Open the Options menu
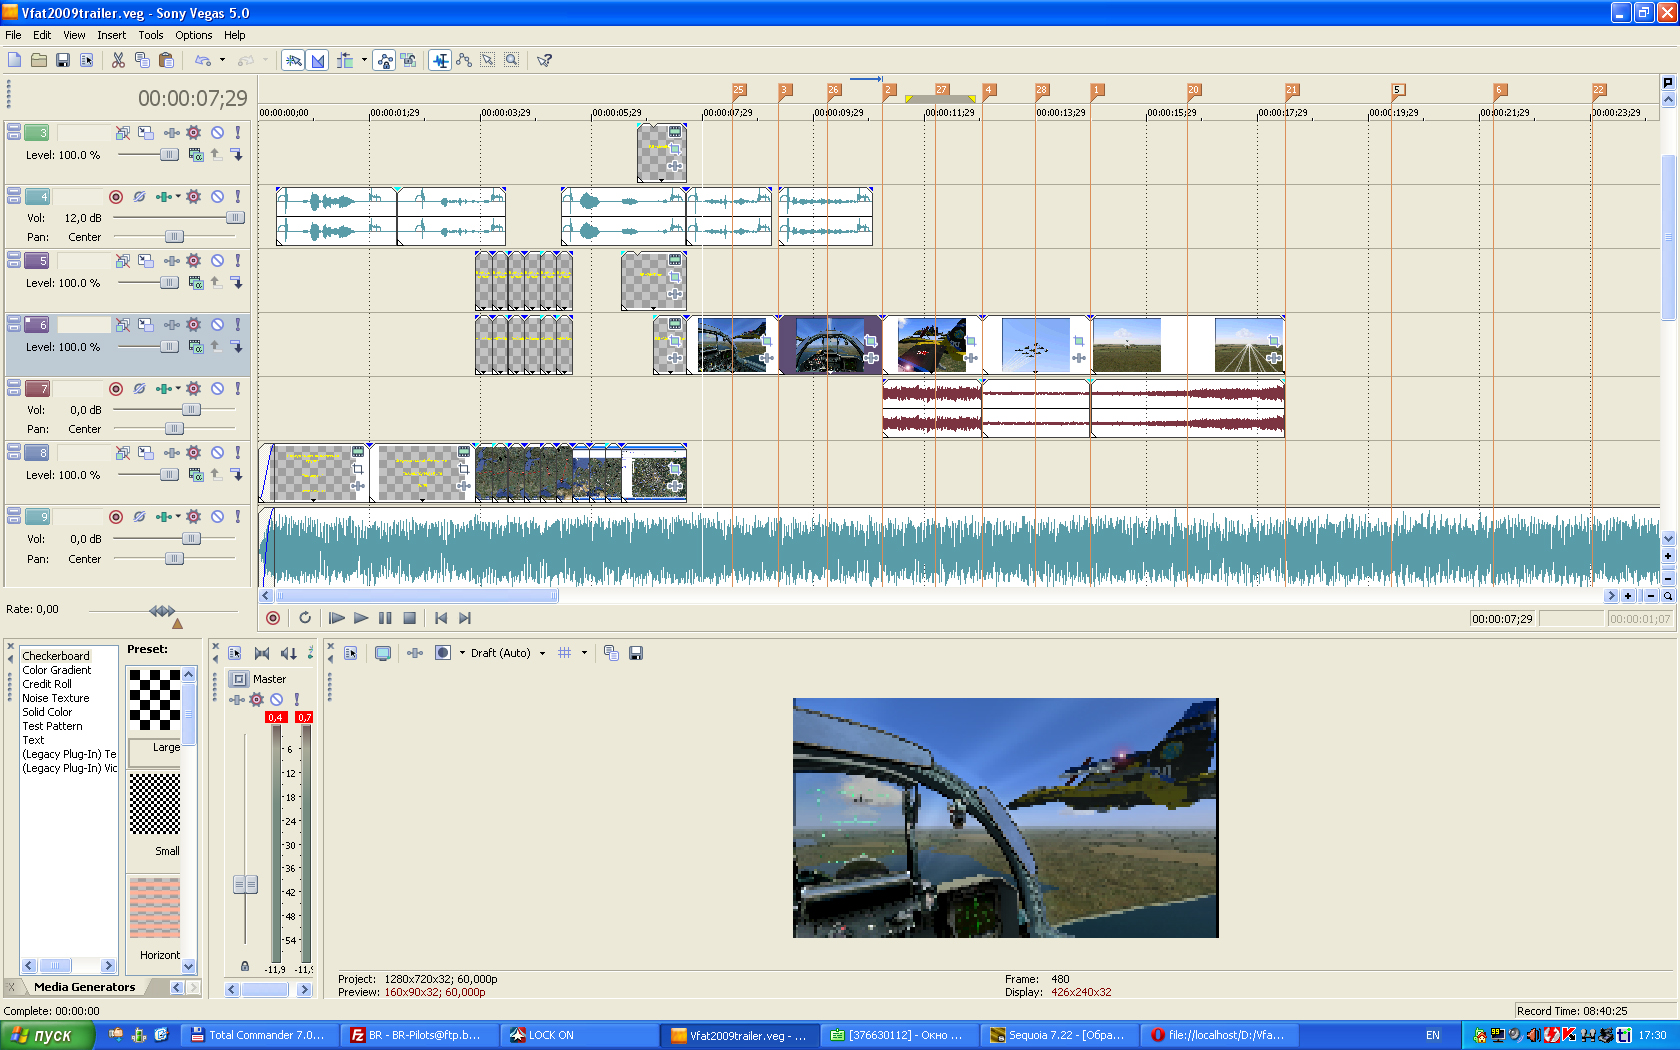Viewport: 1680px width, 1050px height. coord(193,35)
